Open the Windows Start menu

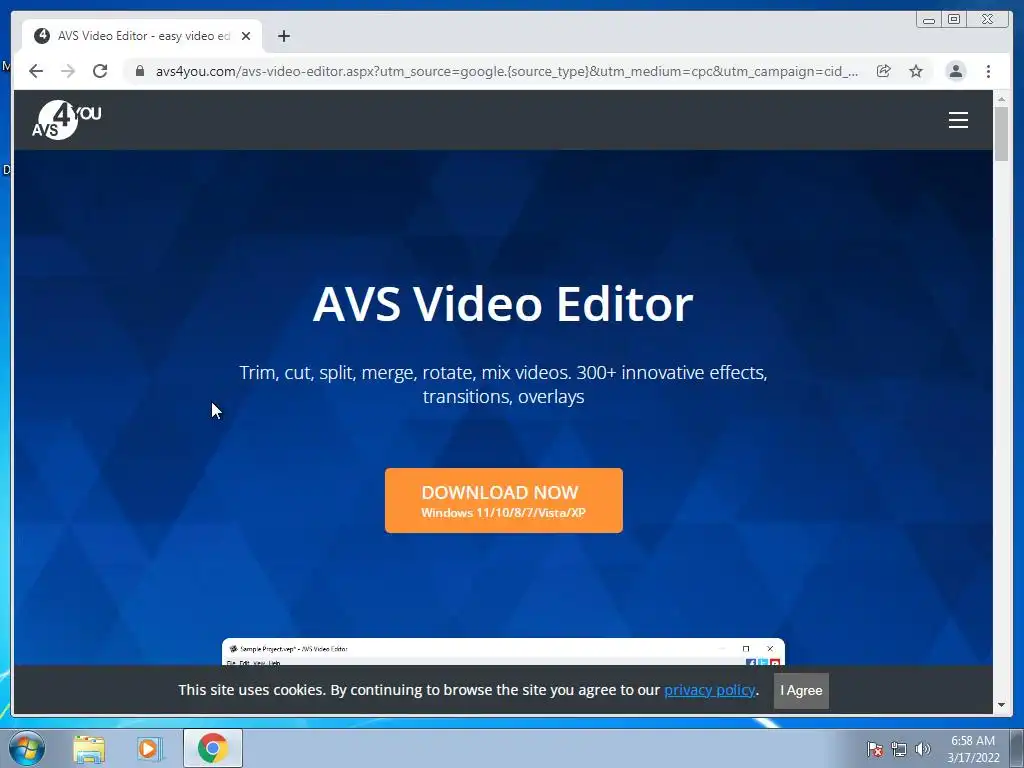coord(27,748)
